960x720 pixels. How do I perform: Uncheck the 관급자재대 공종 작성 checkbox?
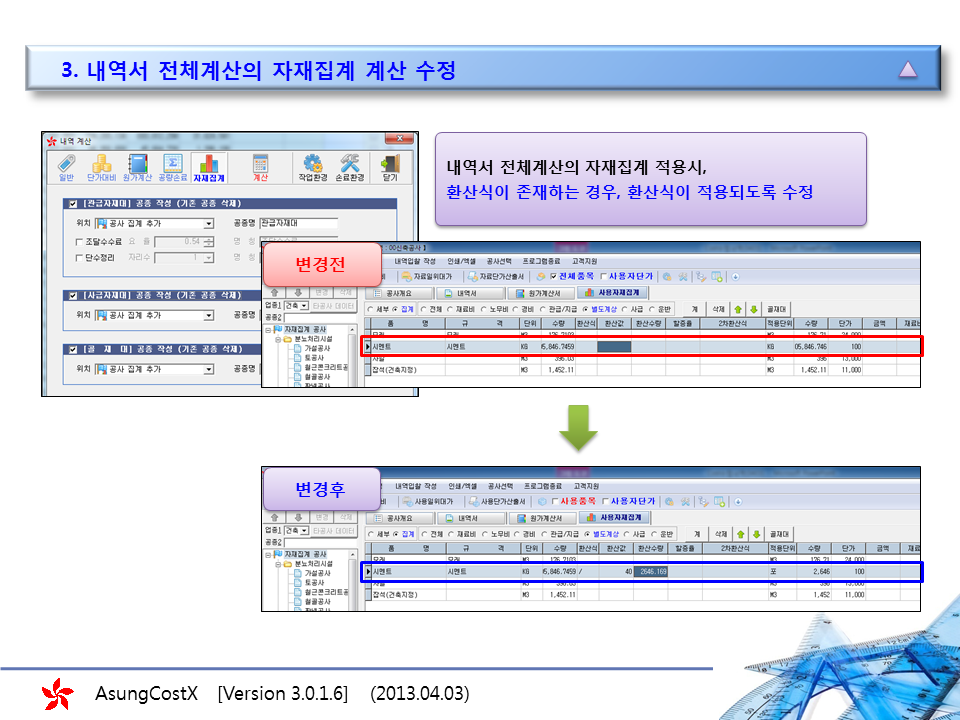[73, 205]
